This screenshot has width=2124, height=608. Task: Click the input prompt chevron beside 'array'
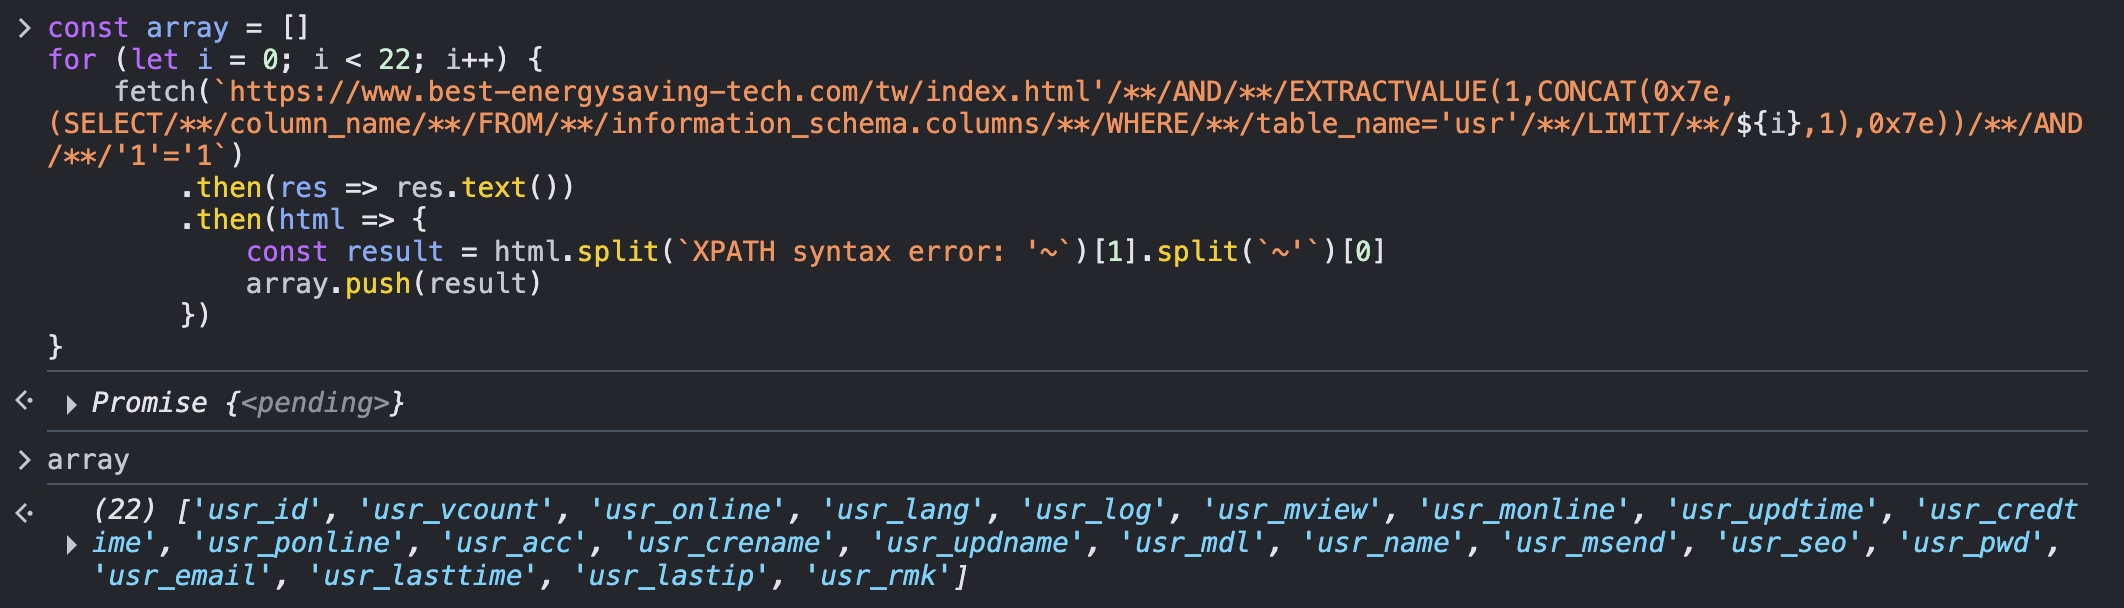(x=25, y=460)
